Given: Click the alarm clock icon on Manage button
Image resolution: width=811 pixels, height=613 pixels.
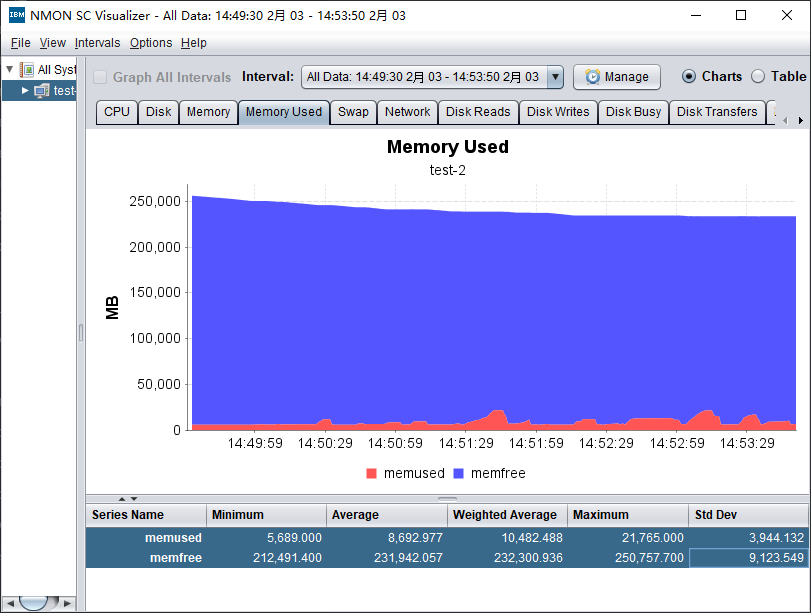Looking at the screenshot, I should coord(592,77).
